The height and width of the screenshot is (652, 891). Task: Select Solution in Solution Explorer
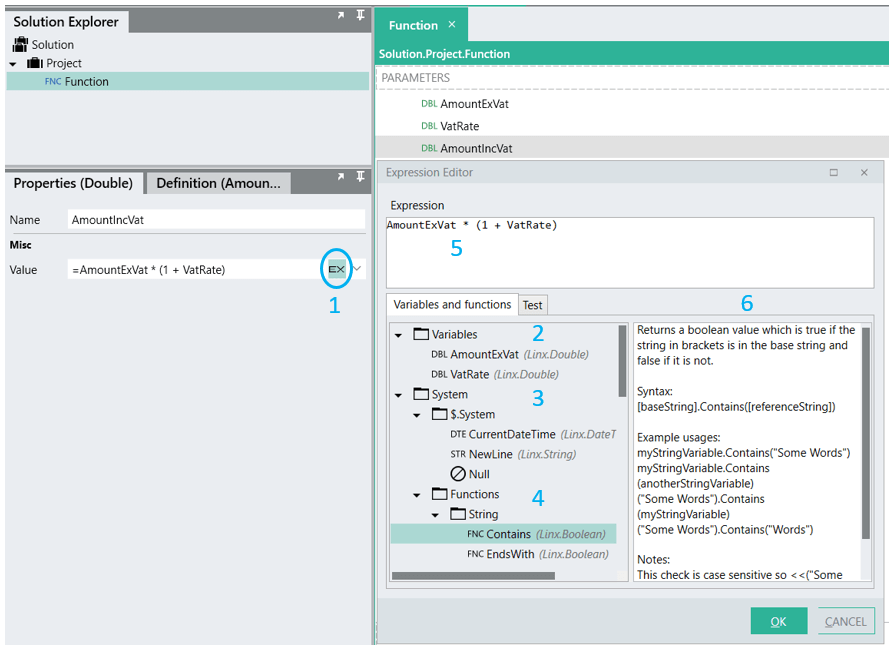(x=52, y=44)
